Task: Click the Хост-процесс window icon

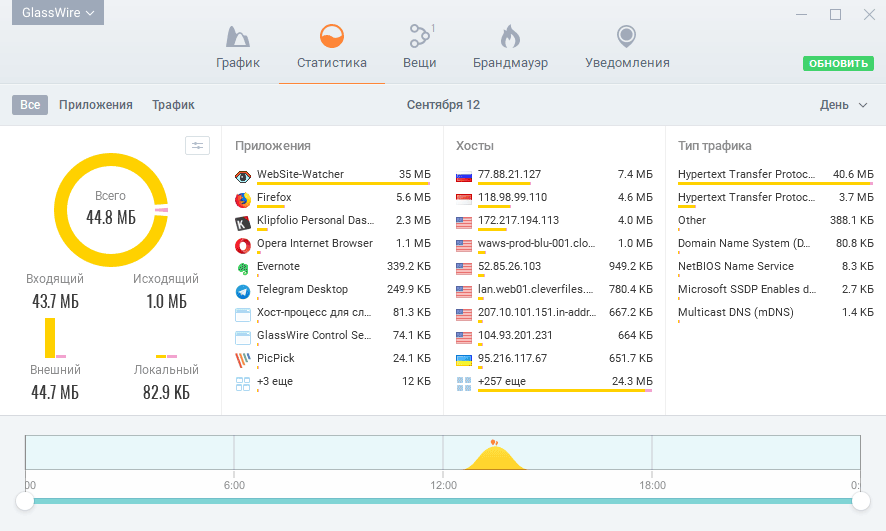Action: (243, 315)
